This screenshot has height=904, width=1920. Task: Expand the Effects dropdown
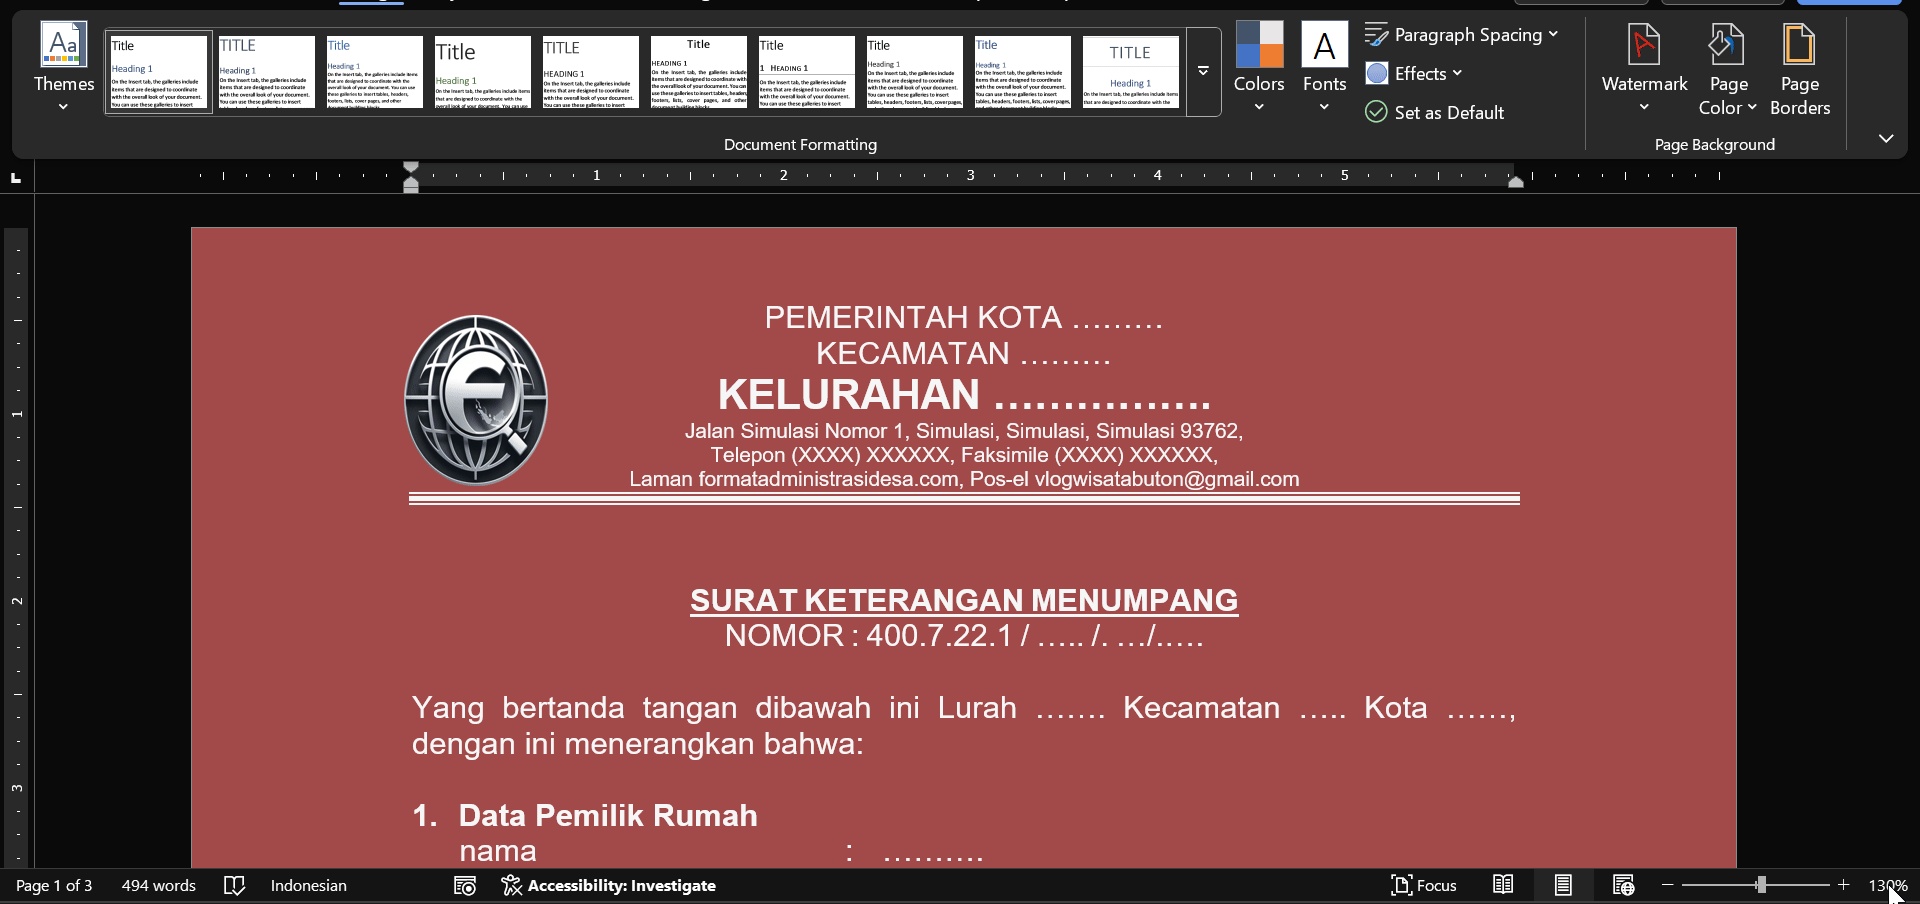[x=1415, y=74]
